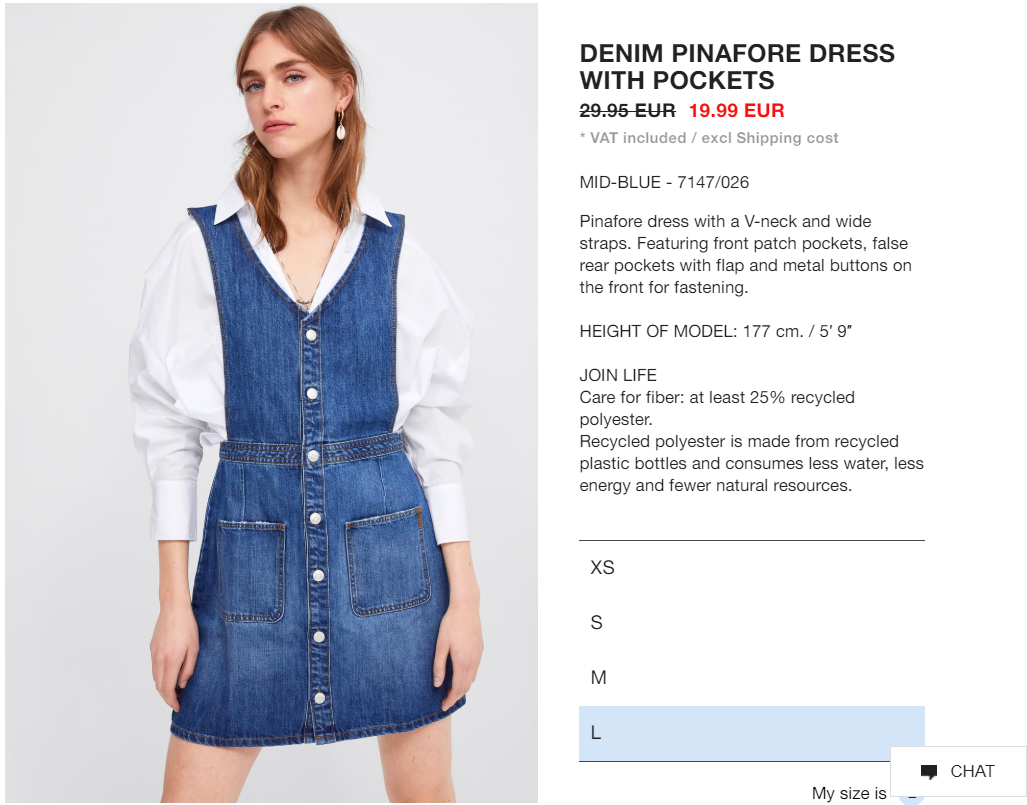This screenshot has height=805, width=1027.
Task: Click the crossed-out 29.95 EUR price
Action: [x=627, y=110]
